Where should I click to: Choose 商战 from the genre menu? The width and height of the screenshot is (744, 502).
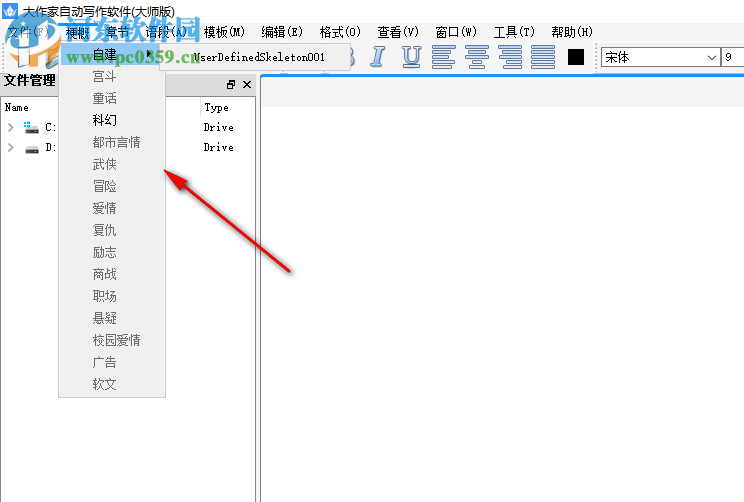[112, 274]
